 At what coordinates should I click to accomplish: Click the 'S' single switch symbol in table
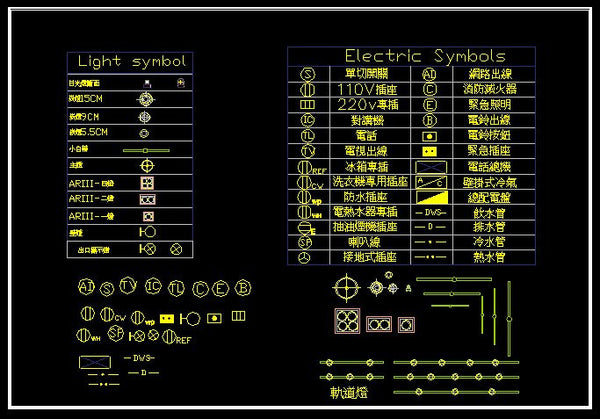coord(308,74)
